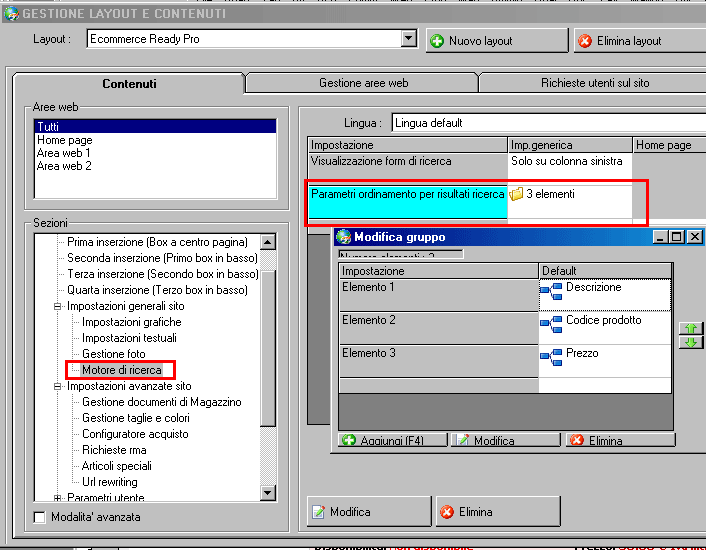Click the Nuovo layout button
706x550 pixels.
[497, 41]
